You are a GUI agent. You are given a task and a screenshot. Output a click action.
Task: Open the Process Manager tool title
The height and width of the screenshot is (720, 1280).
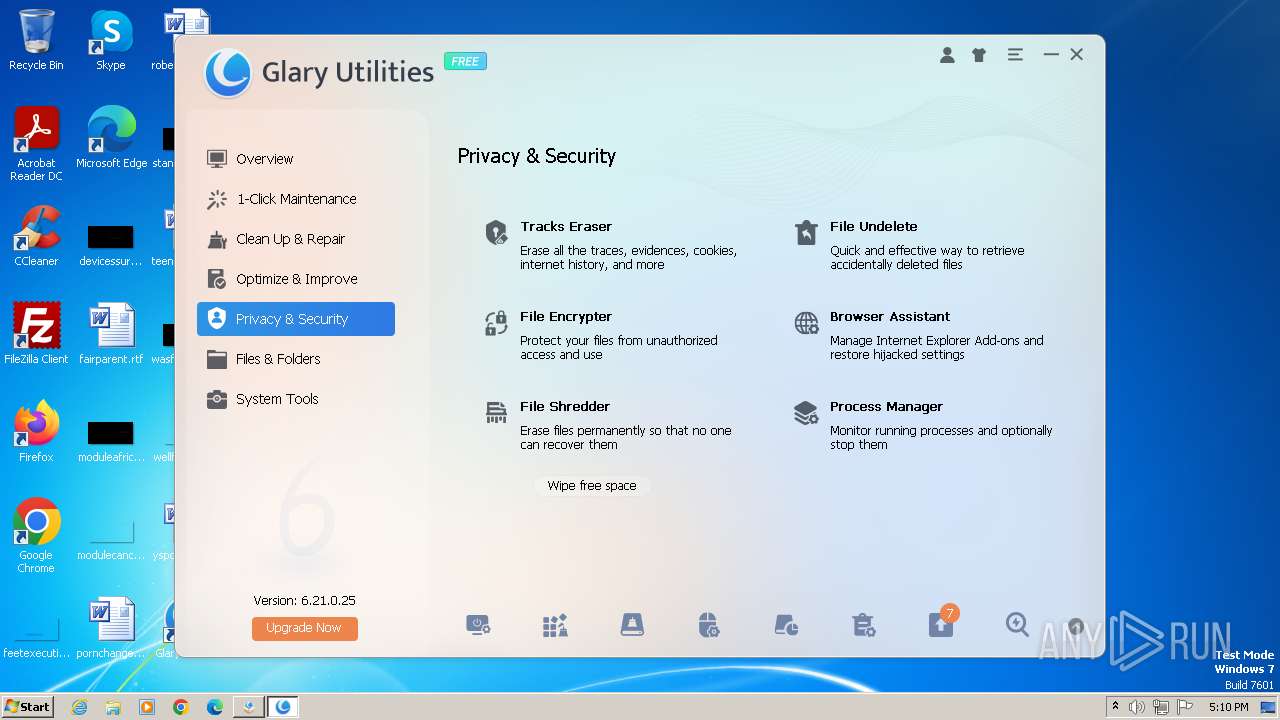click(886, 407)
